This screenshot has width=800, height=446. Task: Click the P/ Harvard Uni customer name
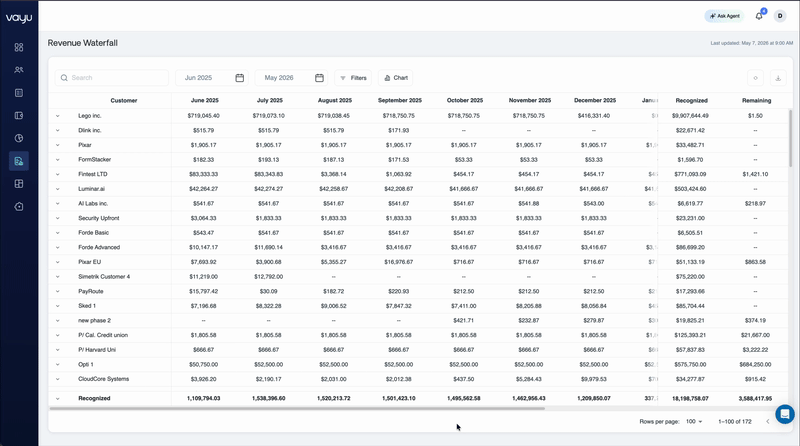(97, 350)
